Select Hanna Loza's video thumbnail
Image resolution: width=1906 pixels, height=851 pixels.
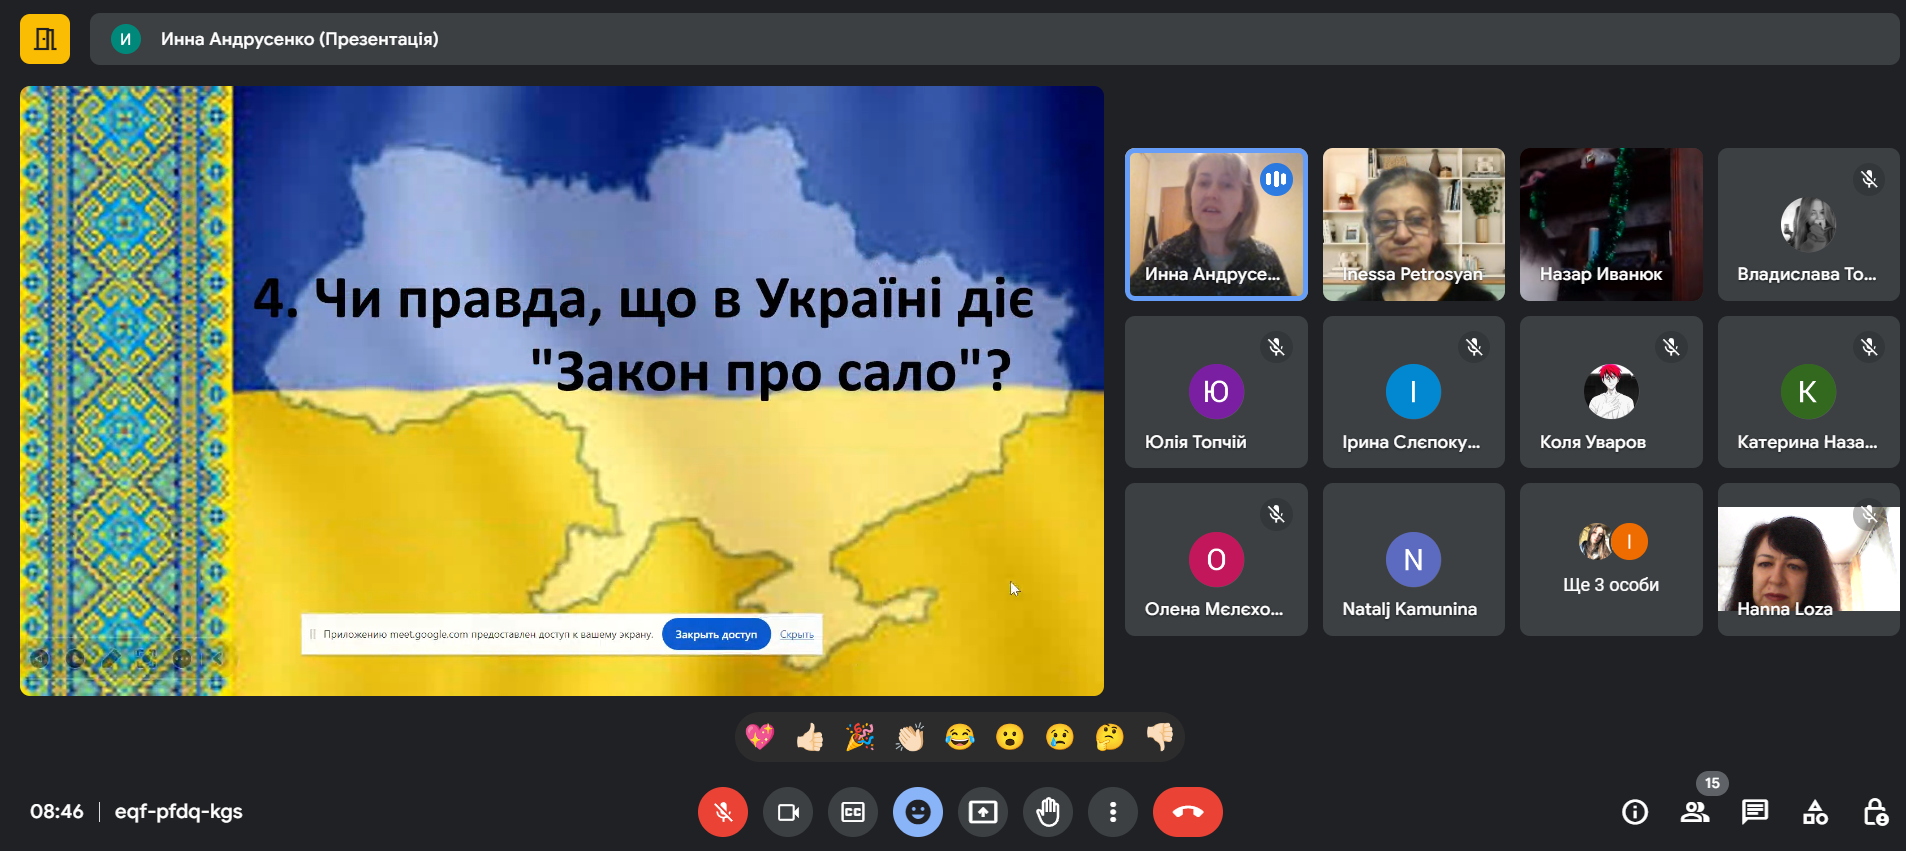[x=1808, y=560]
